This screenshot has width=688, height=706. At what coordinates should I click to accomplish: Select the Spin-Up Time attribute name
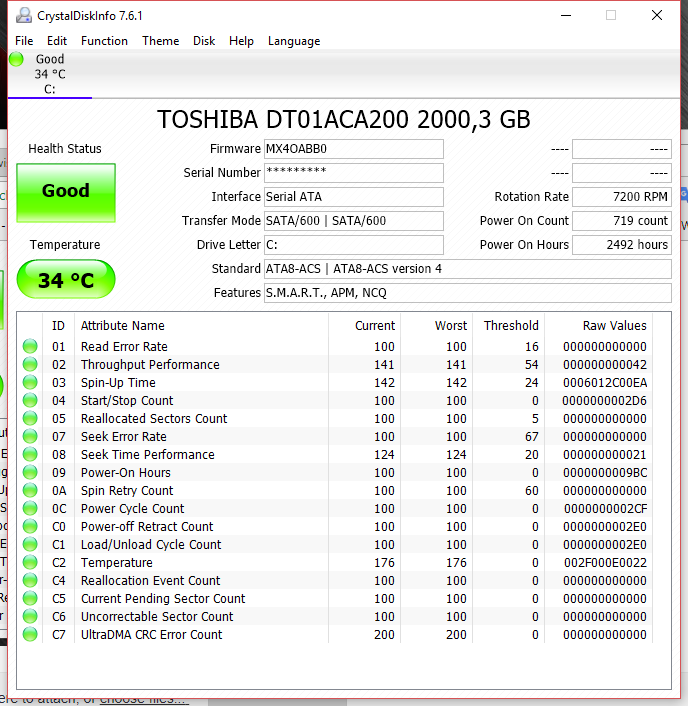click(118, 383)
